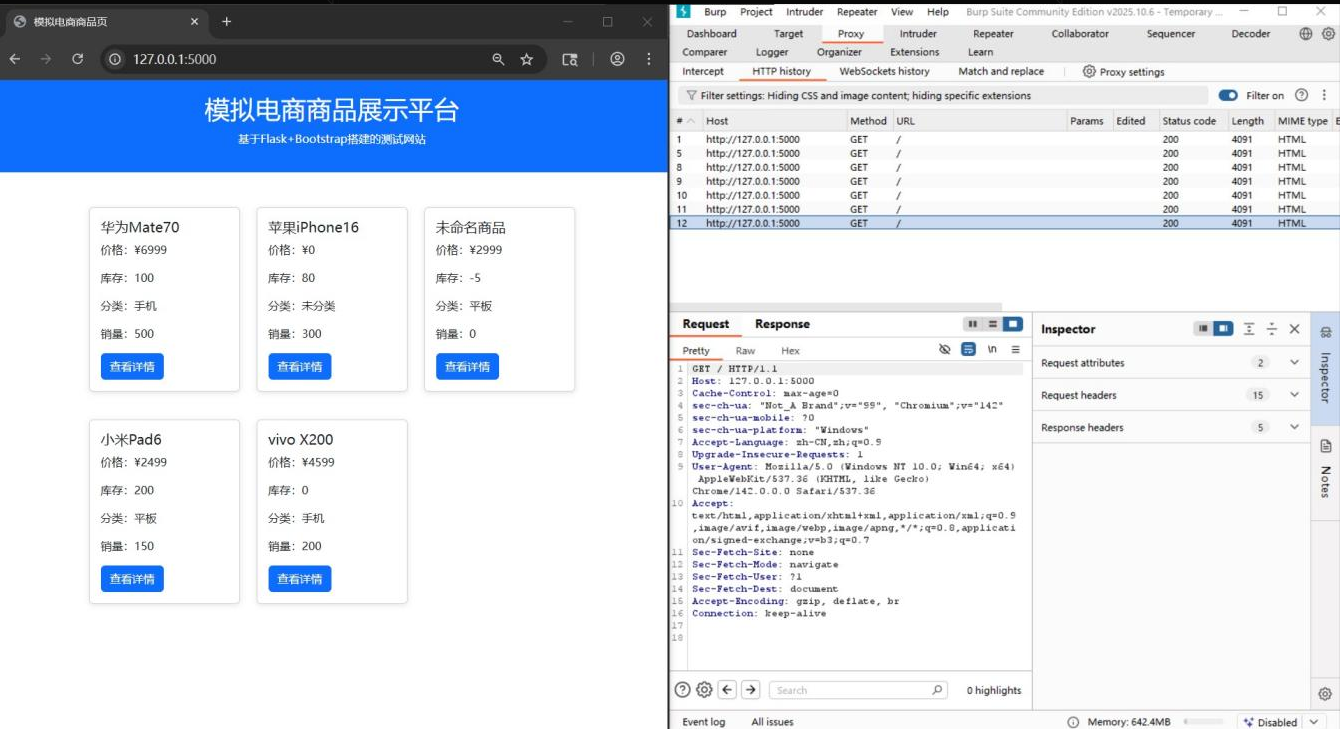Open side panel settings gear bottom right
The height and width of the screenshot is (729, 1340).
pos(1325,694)
